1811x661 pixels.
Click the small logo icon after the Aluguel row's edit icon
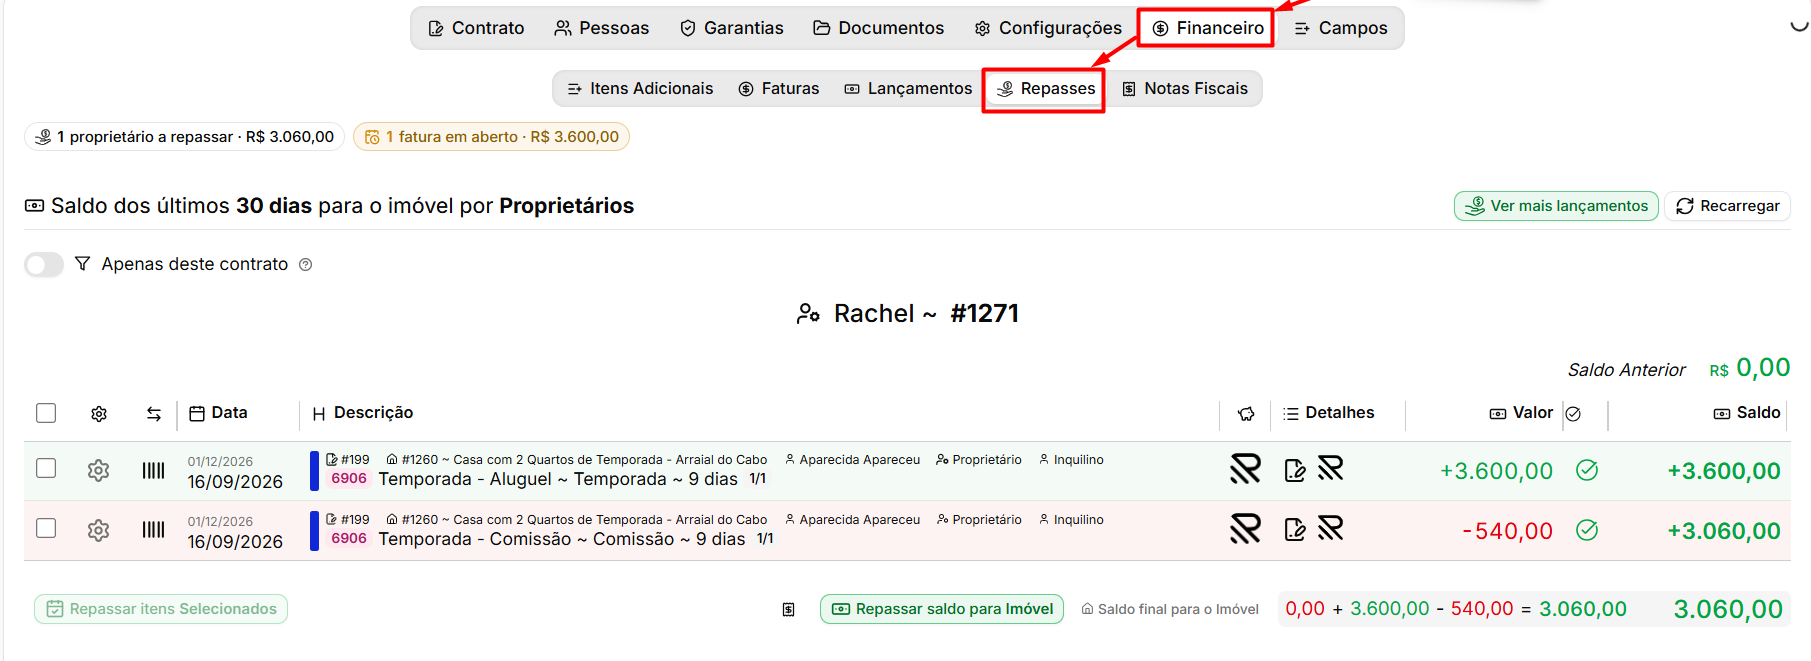1330,468
